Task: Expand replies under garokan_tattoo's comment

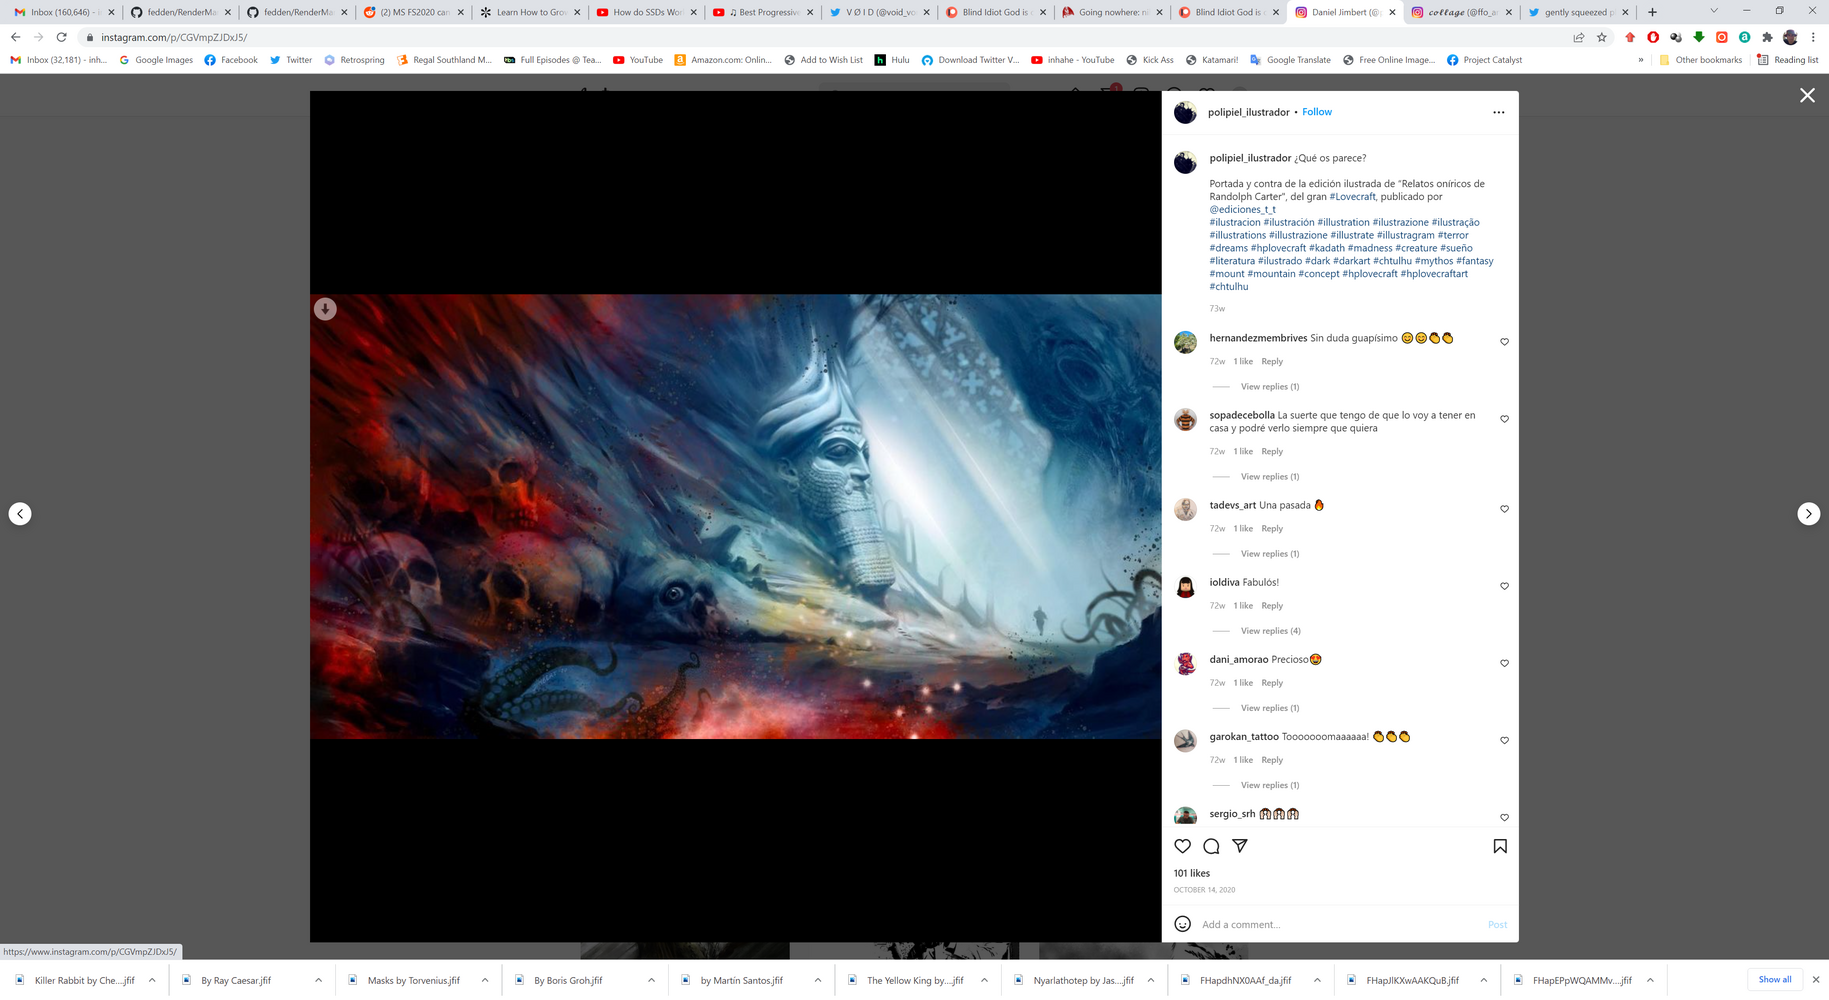Action: [1270, 785]
